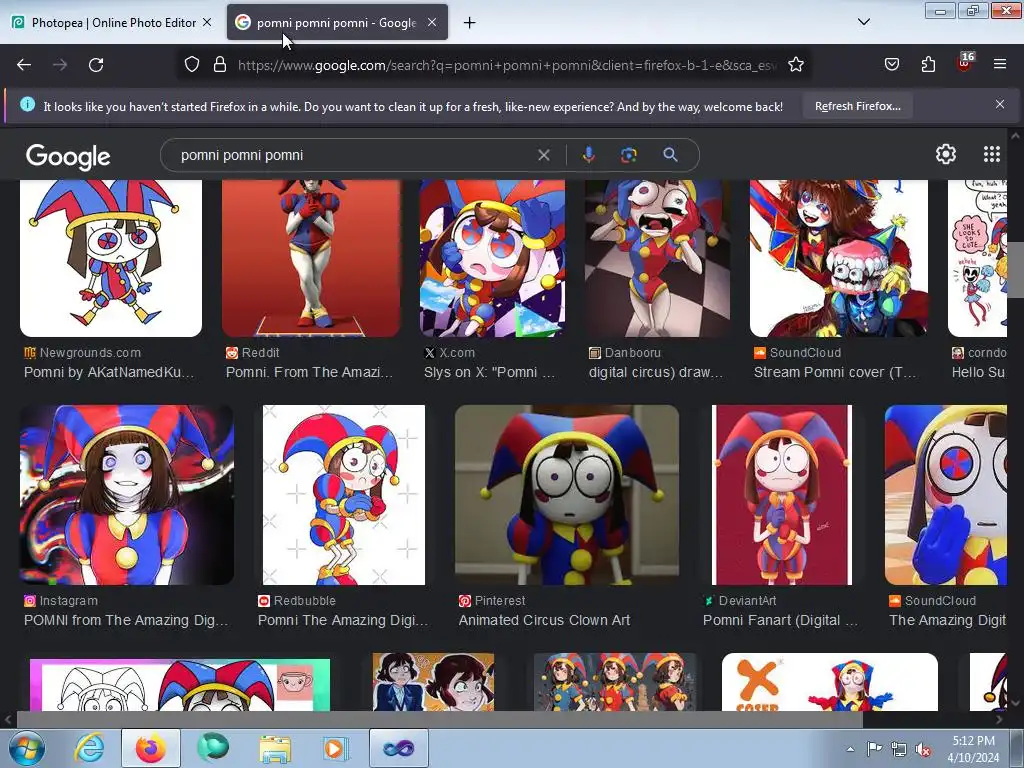Dismiss the Firefox refresh notification bar

pyautogui.click(x=1000, y=104)
